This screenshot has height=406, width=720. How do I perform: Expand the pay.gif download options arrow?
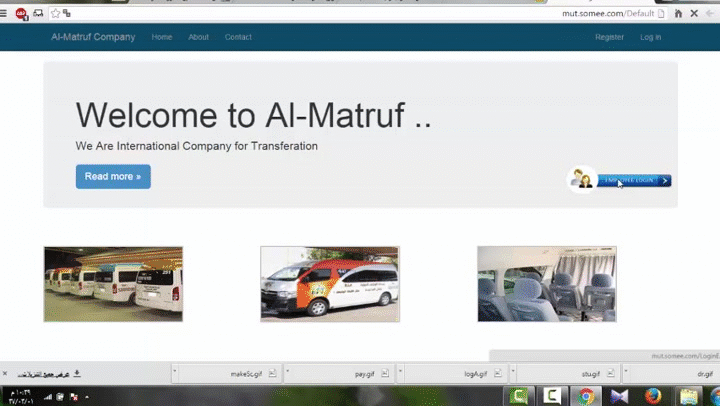(x=288, y=373)
